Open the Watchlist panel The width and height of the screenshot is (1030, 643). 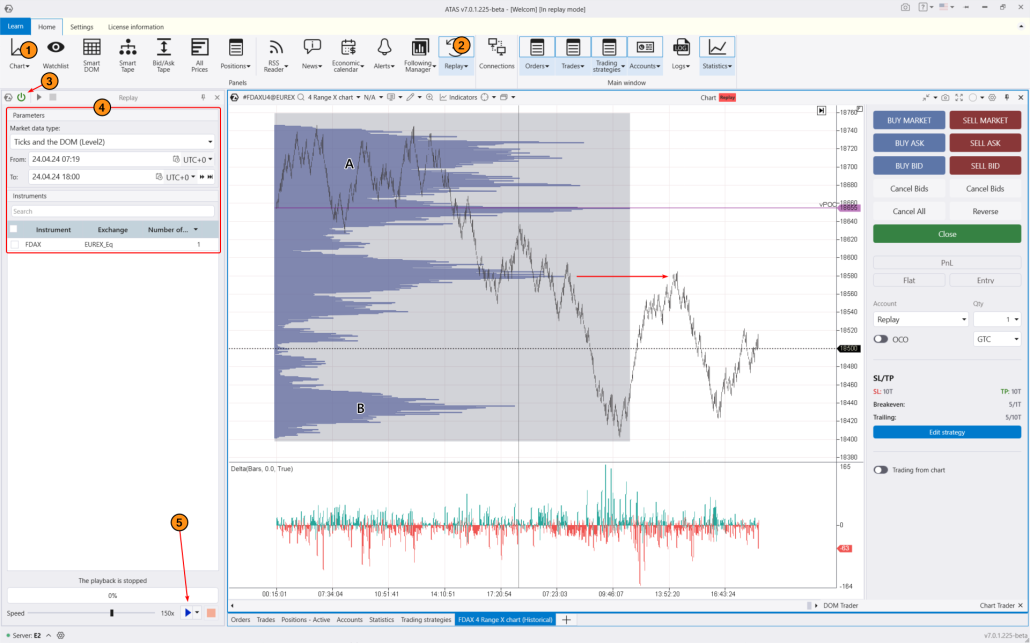click(55, 54)
